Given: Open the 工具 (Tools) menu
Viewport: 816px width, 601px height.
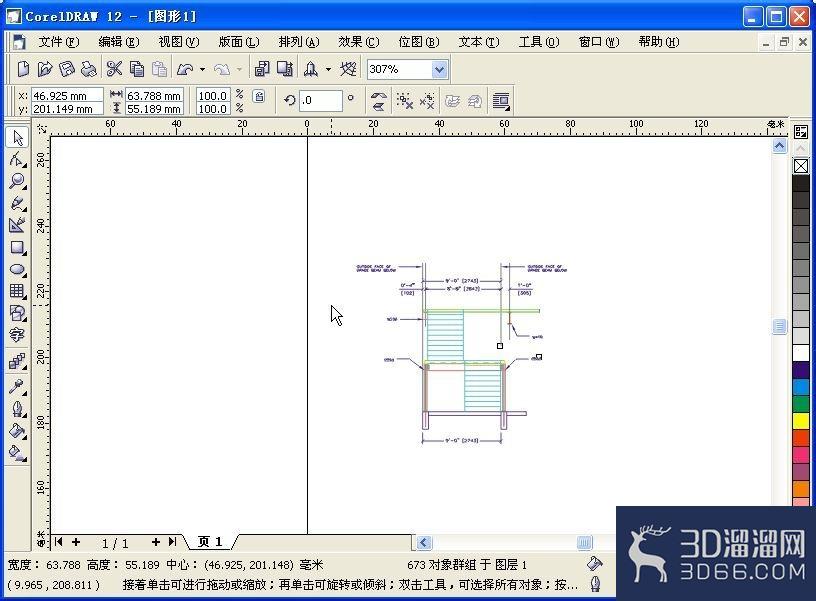Looking at the screenshot, I should [539, 42].
